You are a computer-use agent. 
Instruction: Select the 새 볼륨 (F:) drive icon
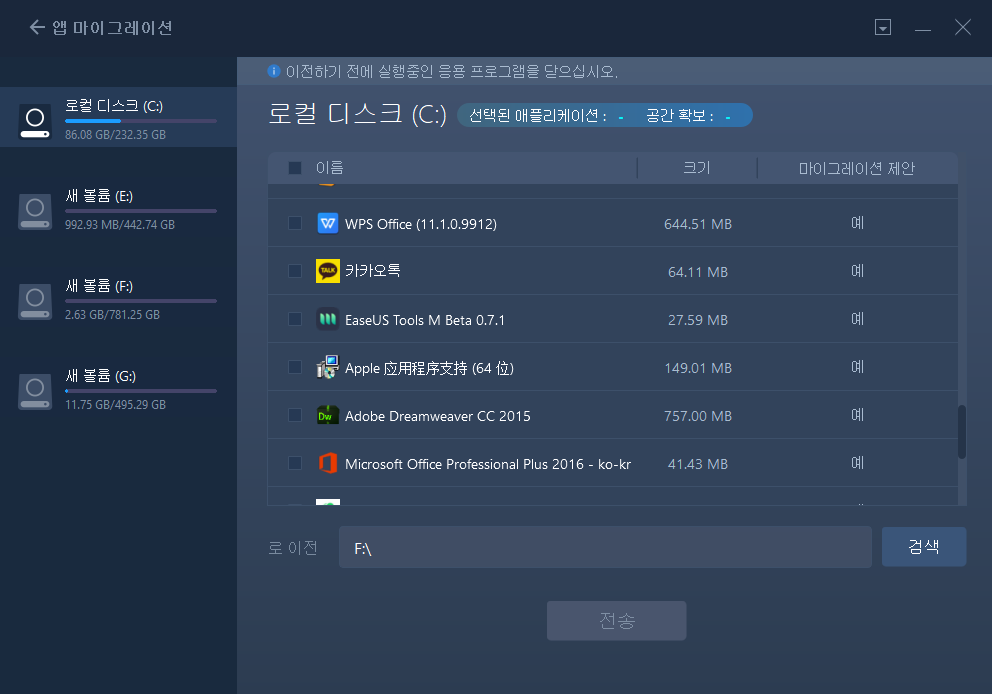(x=35, y=301)
